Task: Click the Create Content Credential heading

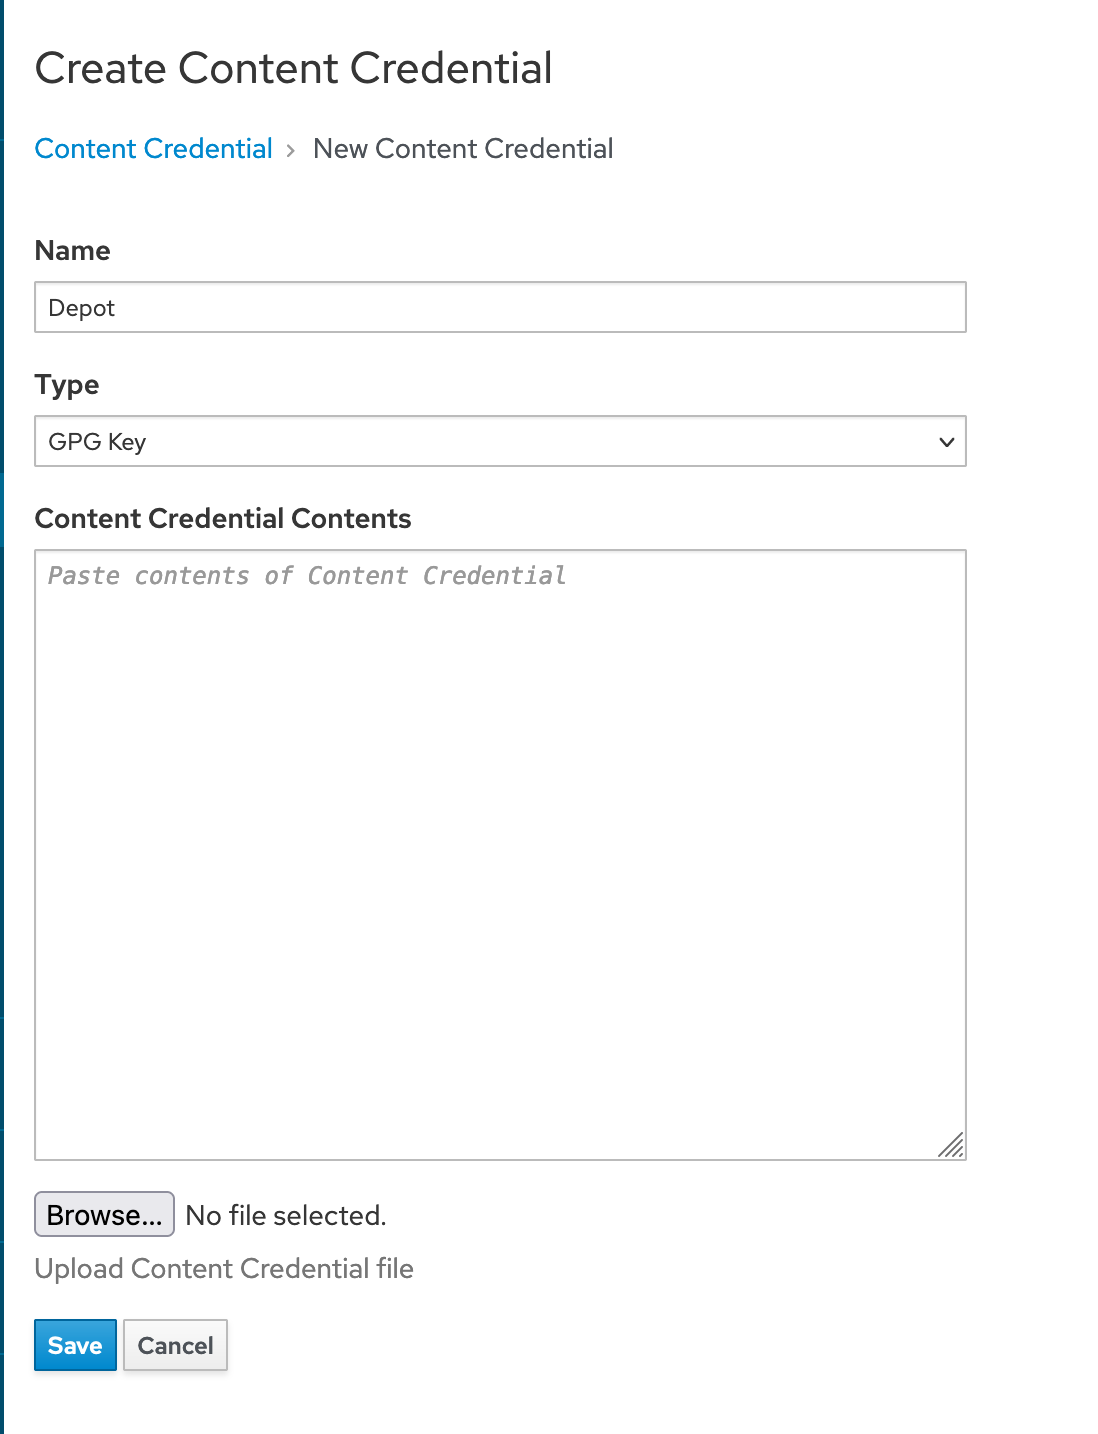Action: click(x=294, y=69)
